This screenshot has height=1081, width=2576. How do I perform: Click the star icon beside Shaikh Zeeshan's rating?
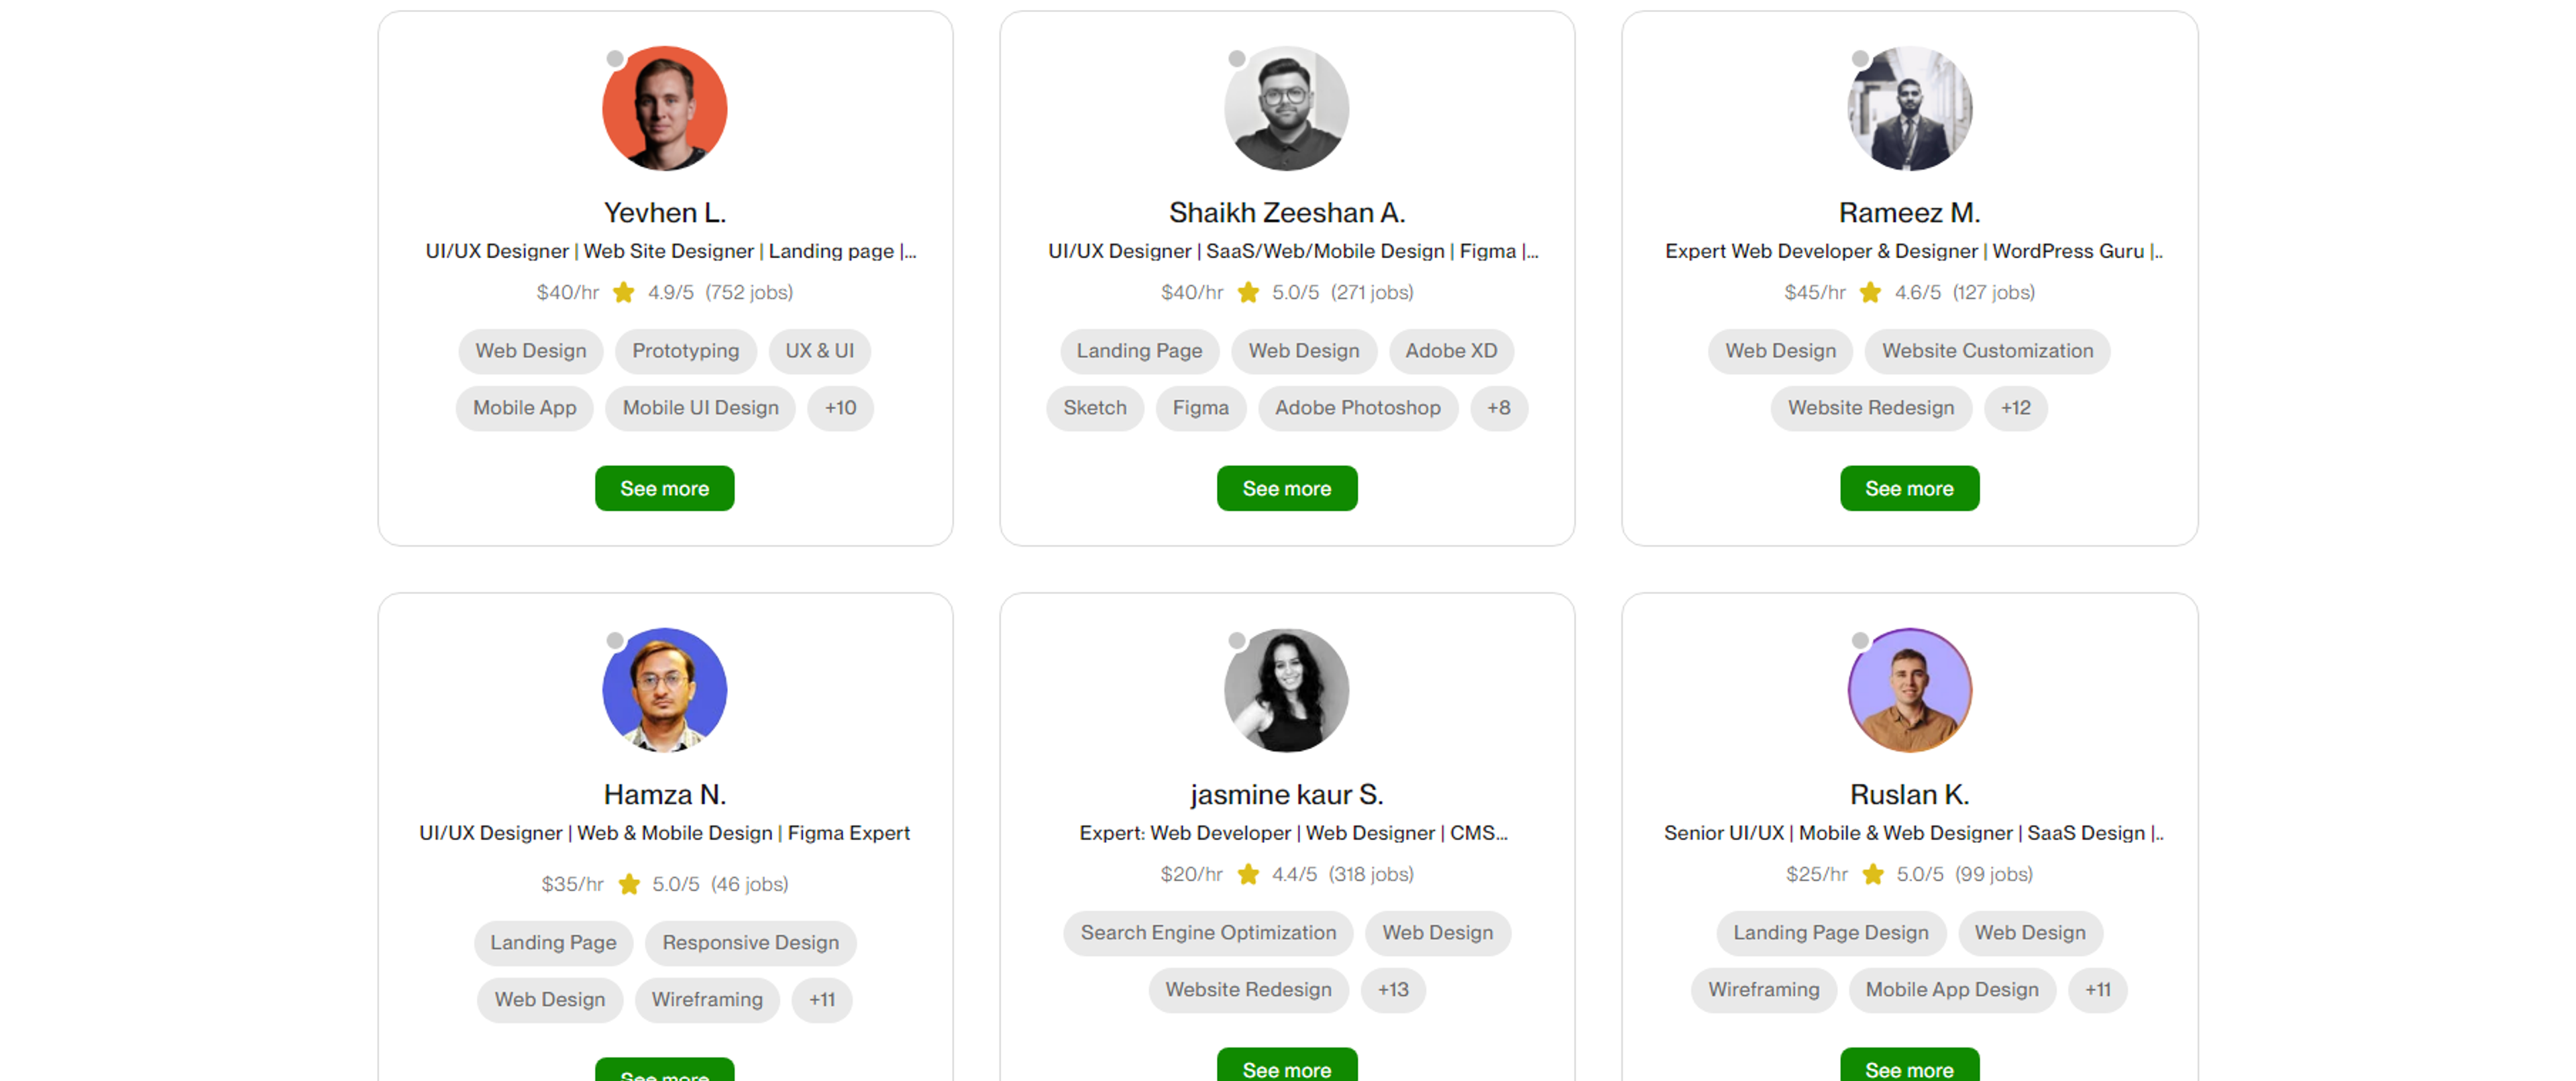(1248, 292)
